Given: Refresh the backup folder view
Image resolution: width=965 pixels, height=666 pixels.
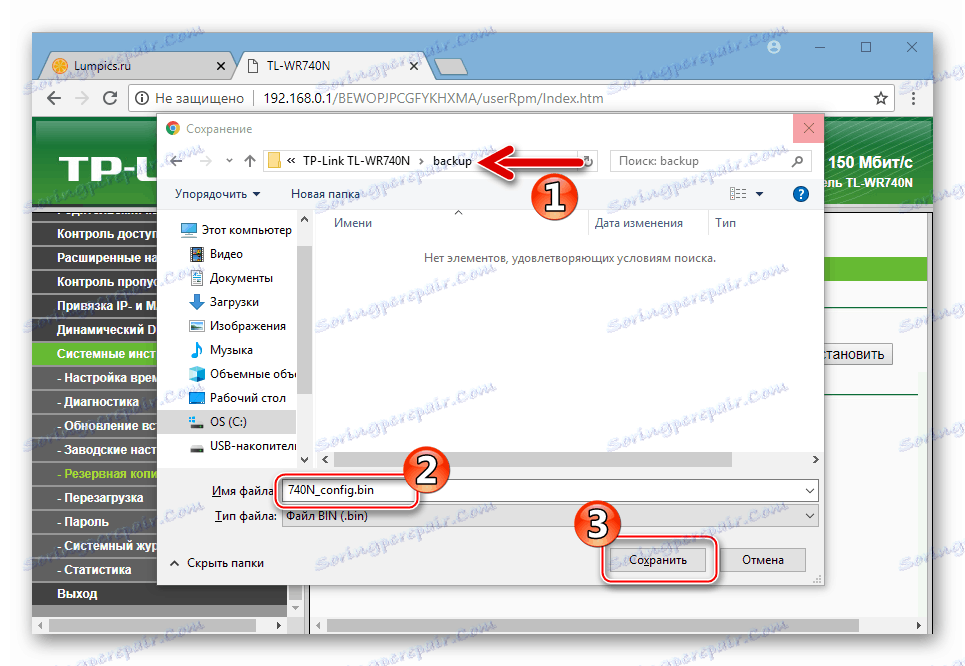Looking at the screenshot, I should click(x=588, y=161).
